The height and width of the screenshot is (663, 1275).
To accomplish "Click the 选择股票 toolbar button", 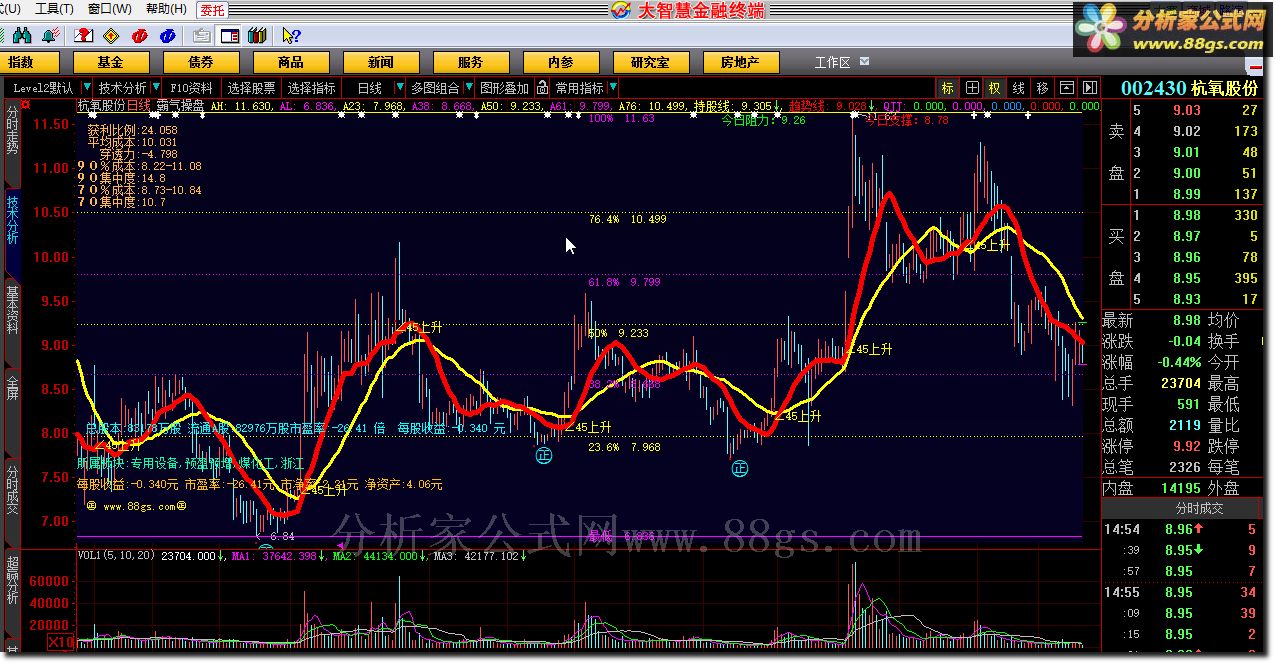I will click(251, 88).
